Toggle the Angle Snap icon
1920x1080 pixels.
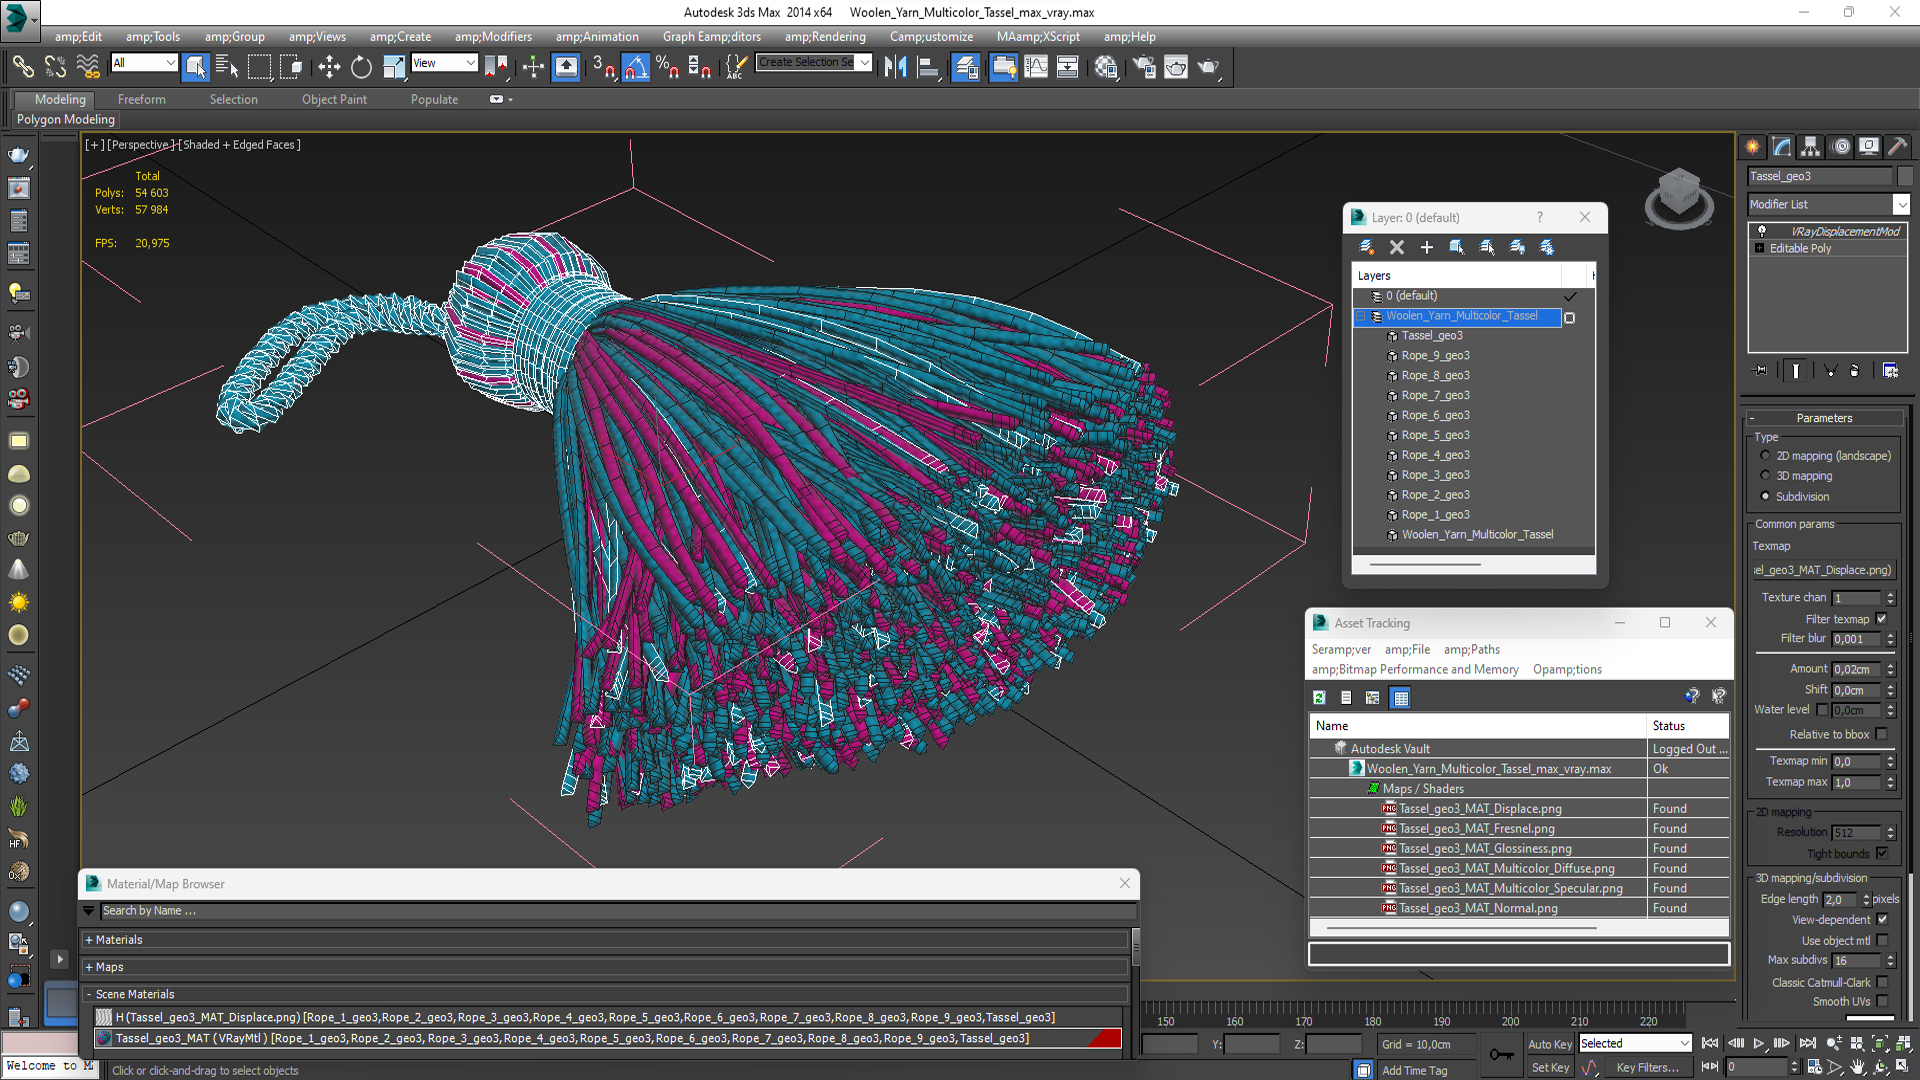(636, 67)
